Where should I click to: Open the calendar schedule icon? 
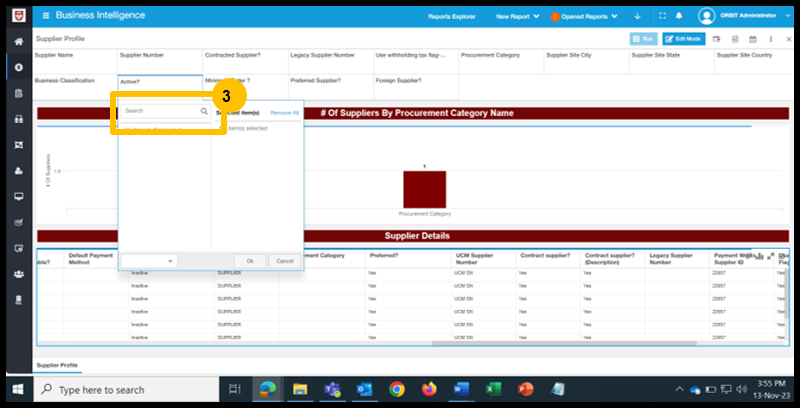[753, 39]
